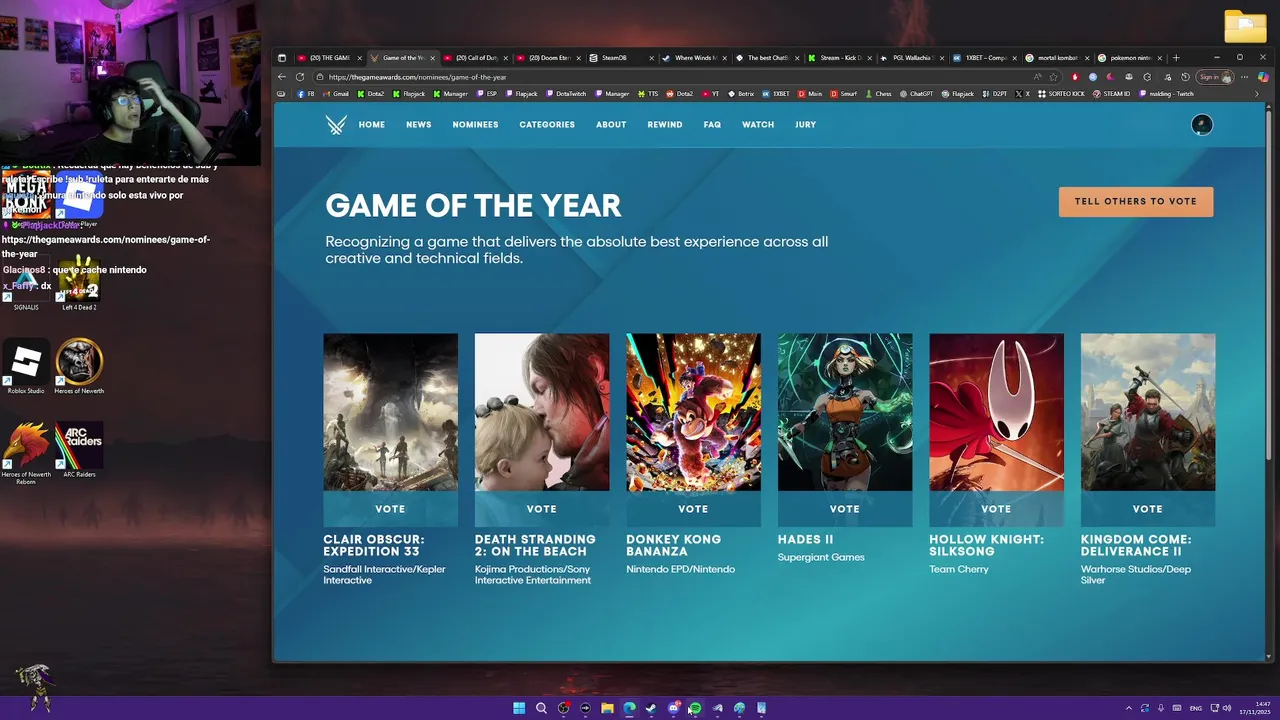Vote for Hollow Knight: Silksong

click(996, 509)
